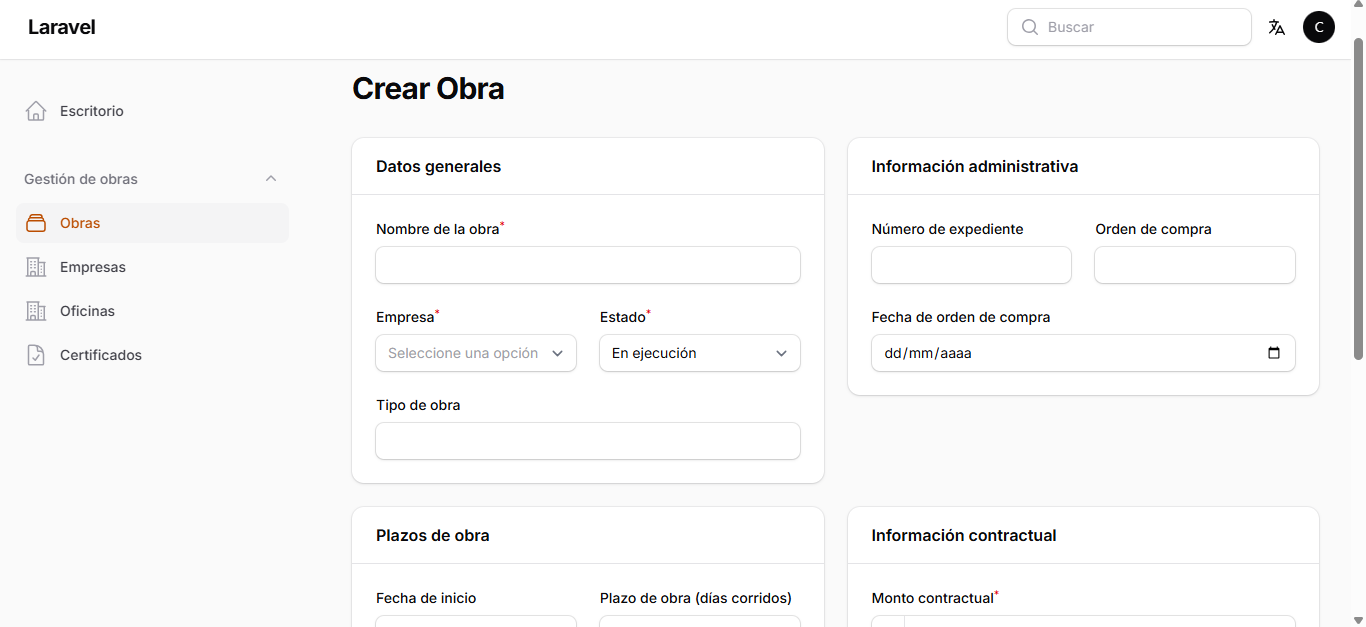
Task: Click the Obras archive box icon
Action: click(36, 223)
